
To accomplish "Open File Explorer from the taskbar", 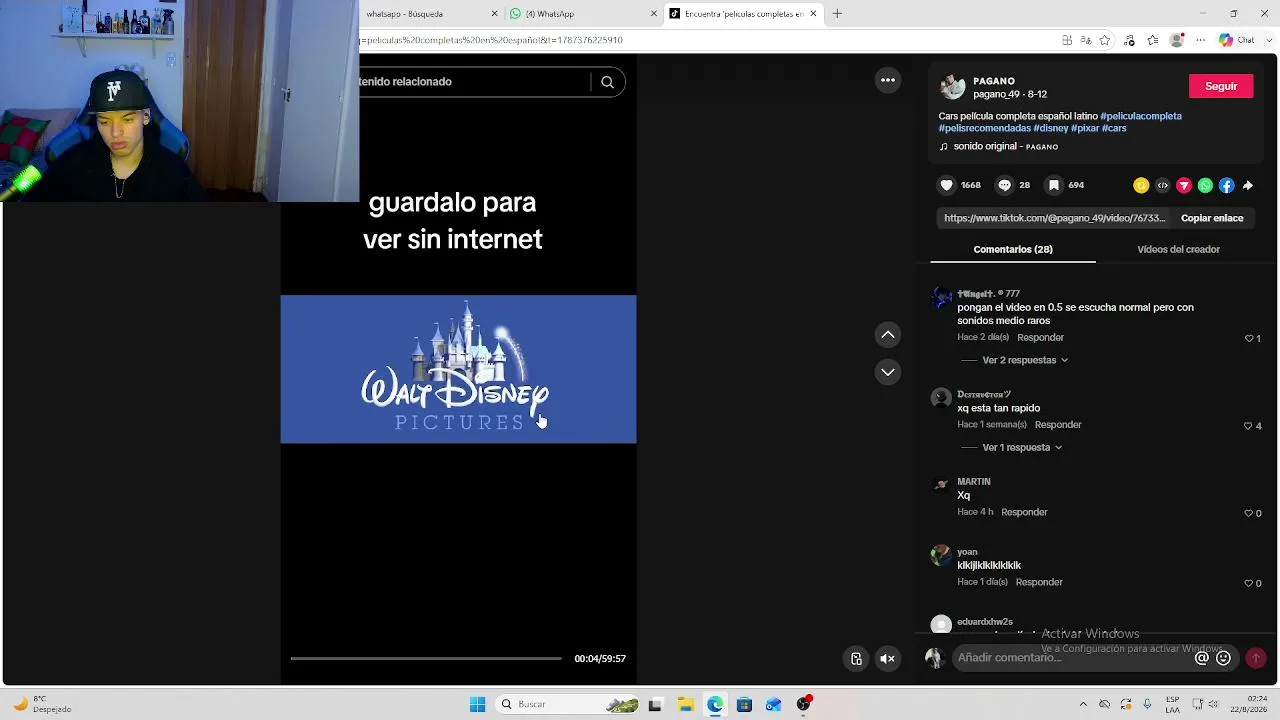I will 685,704.
